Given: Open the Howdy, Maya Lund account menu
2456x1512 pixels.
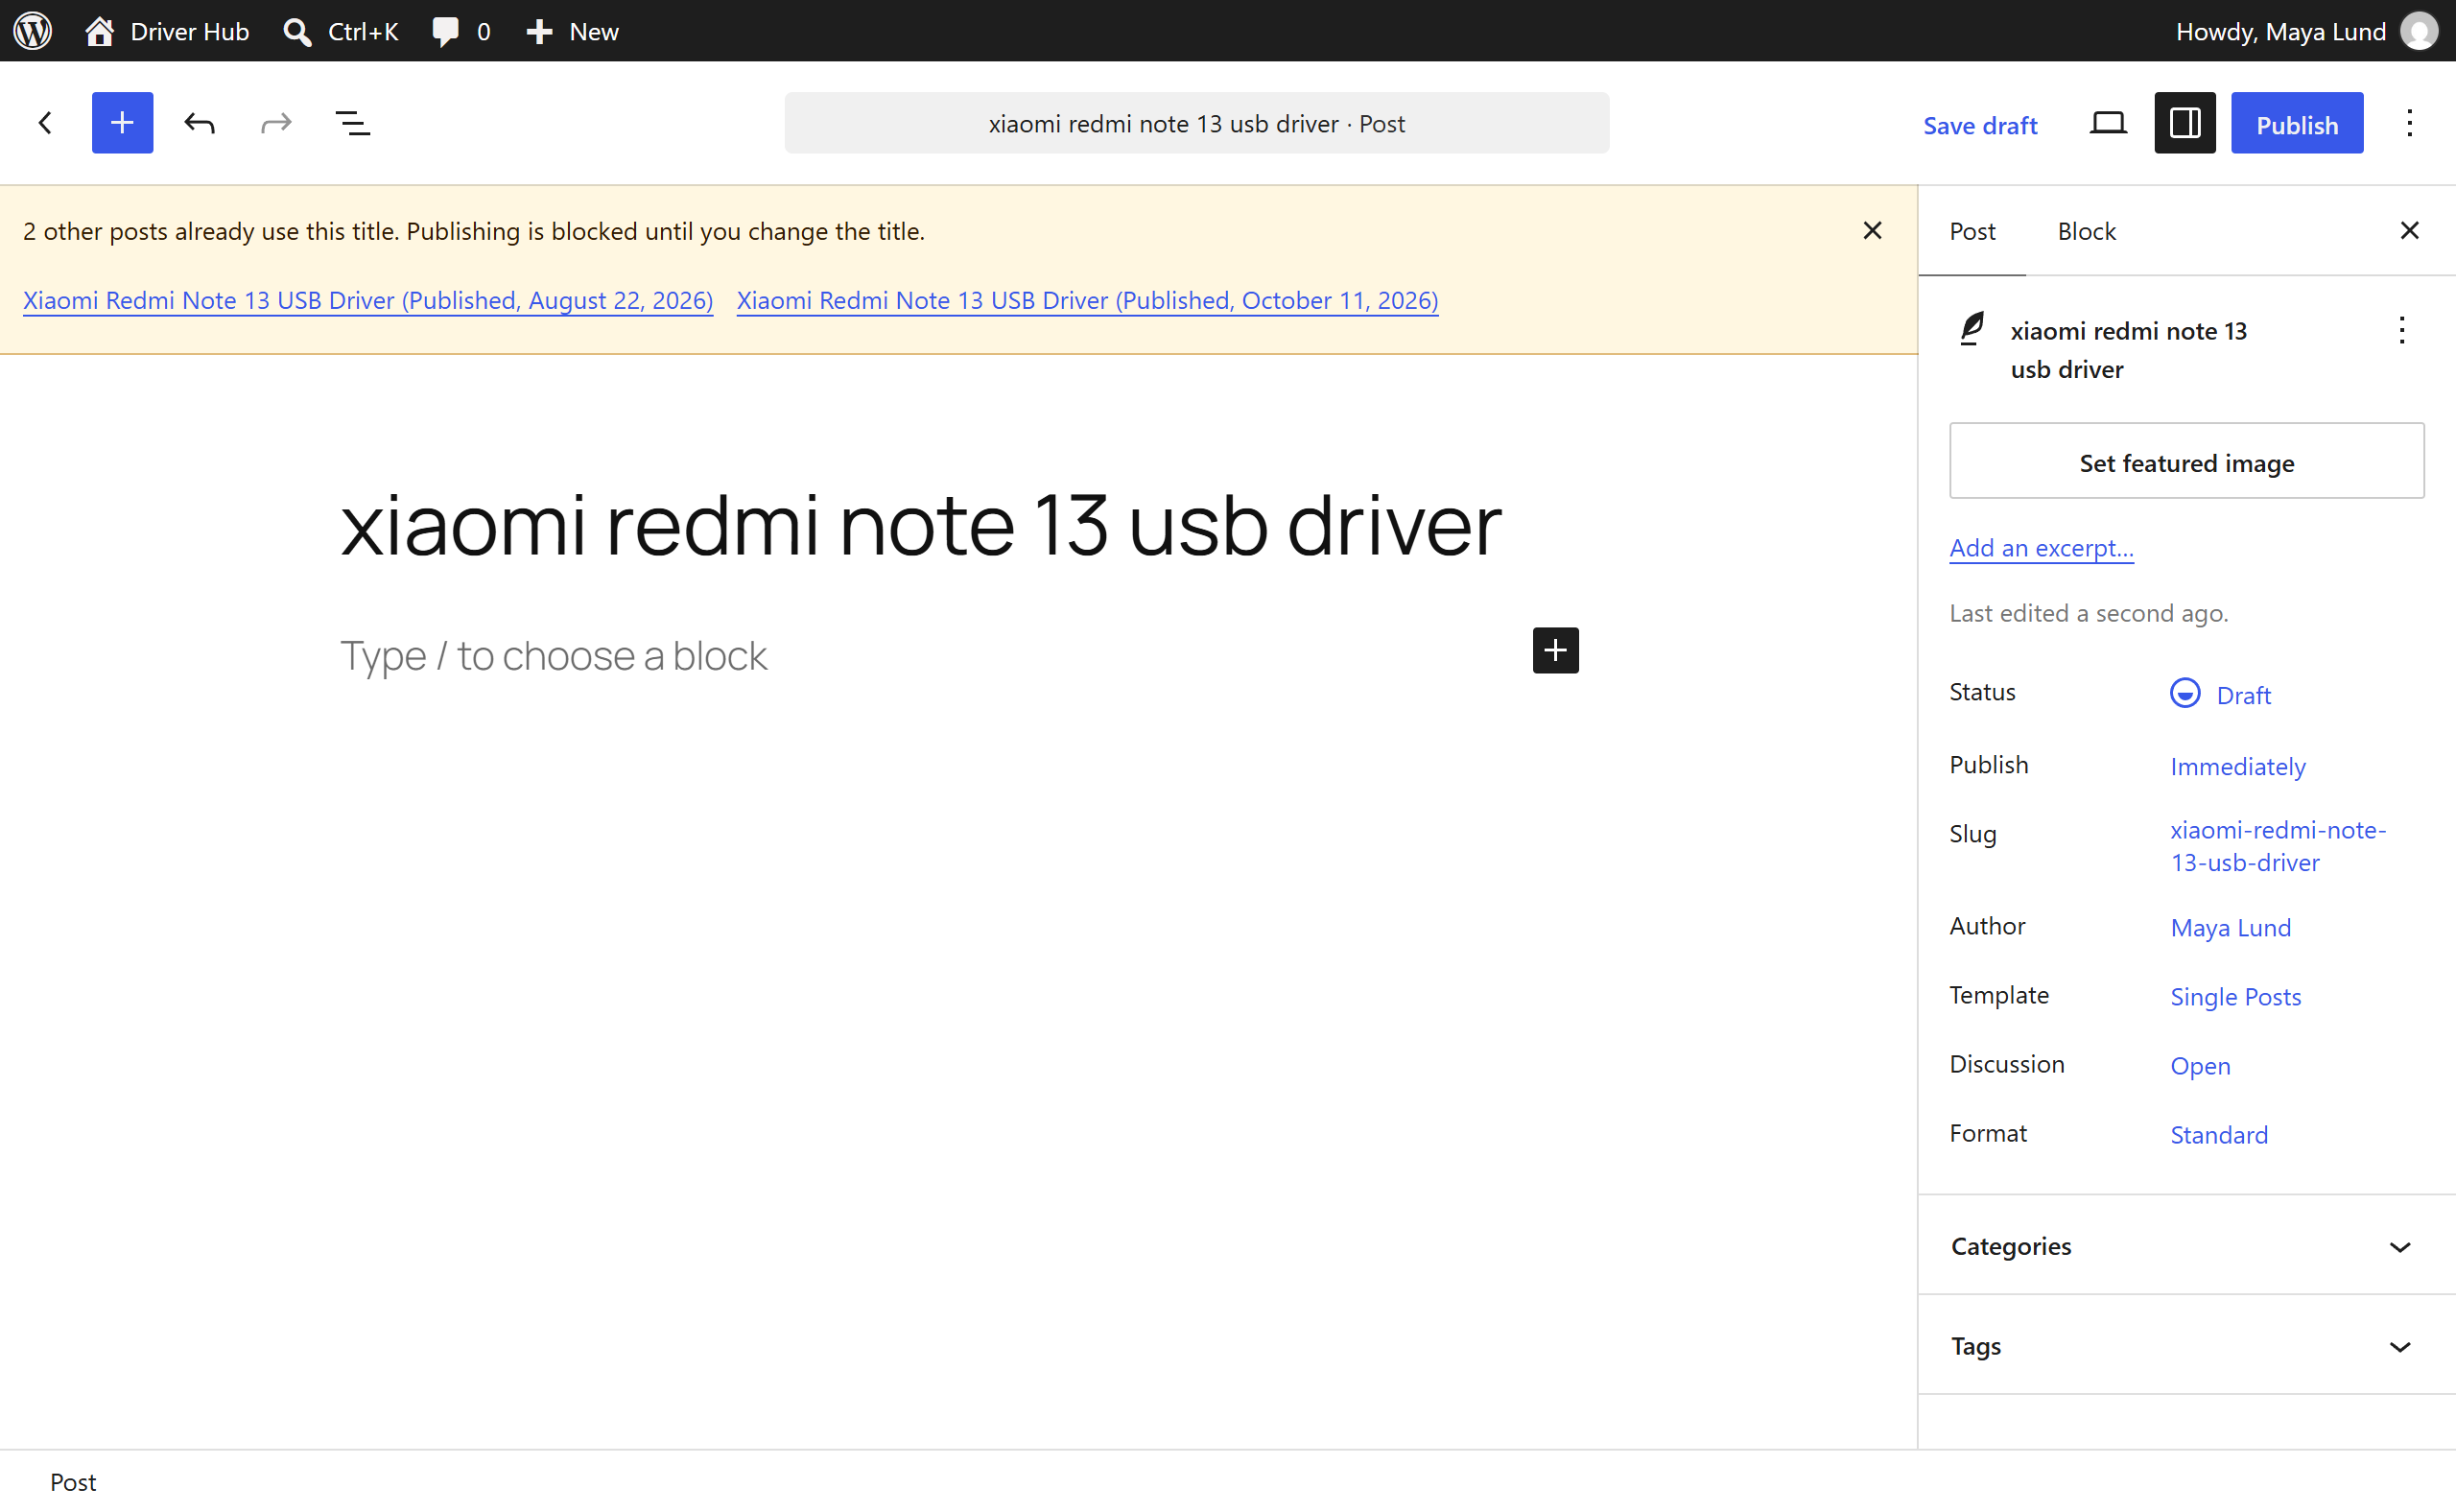Looking at the screenshot, I should pyautogui.click(x=2306, y=31).
